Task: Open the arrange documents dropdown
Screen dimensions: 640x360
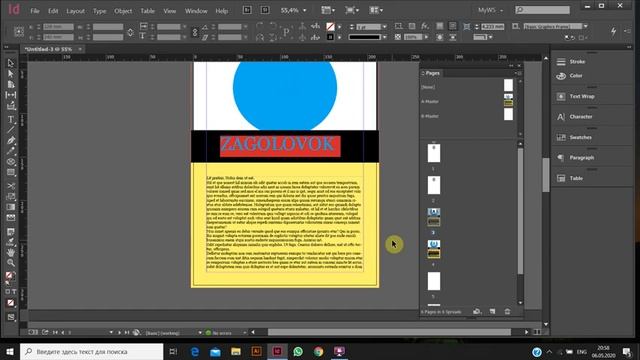Action: pos(376,10)
